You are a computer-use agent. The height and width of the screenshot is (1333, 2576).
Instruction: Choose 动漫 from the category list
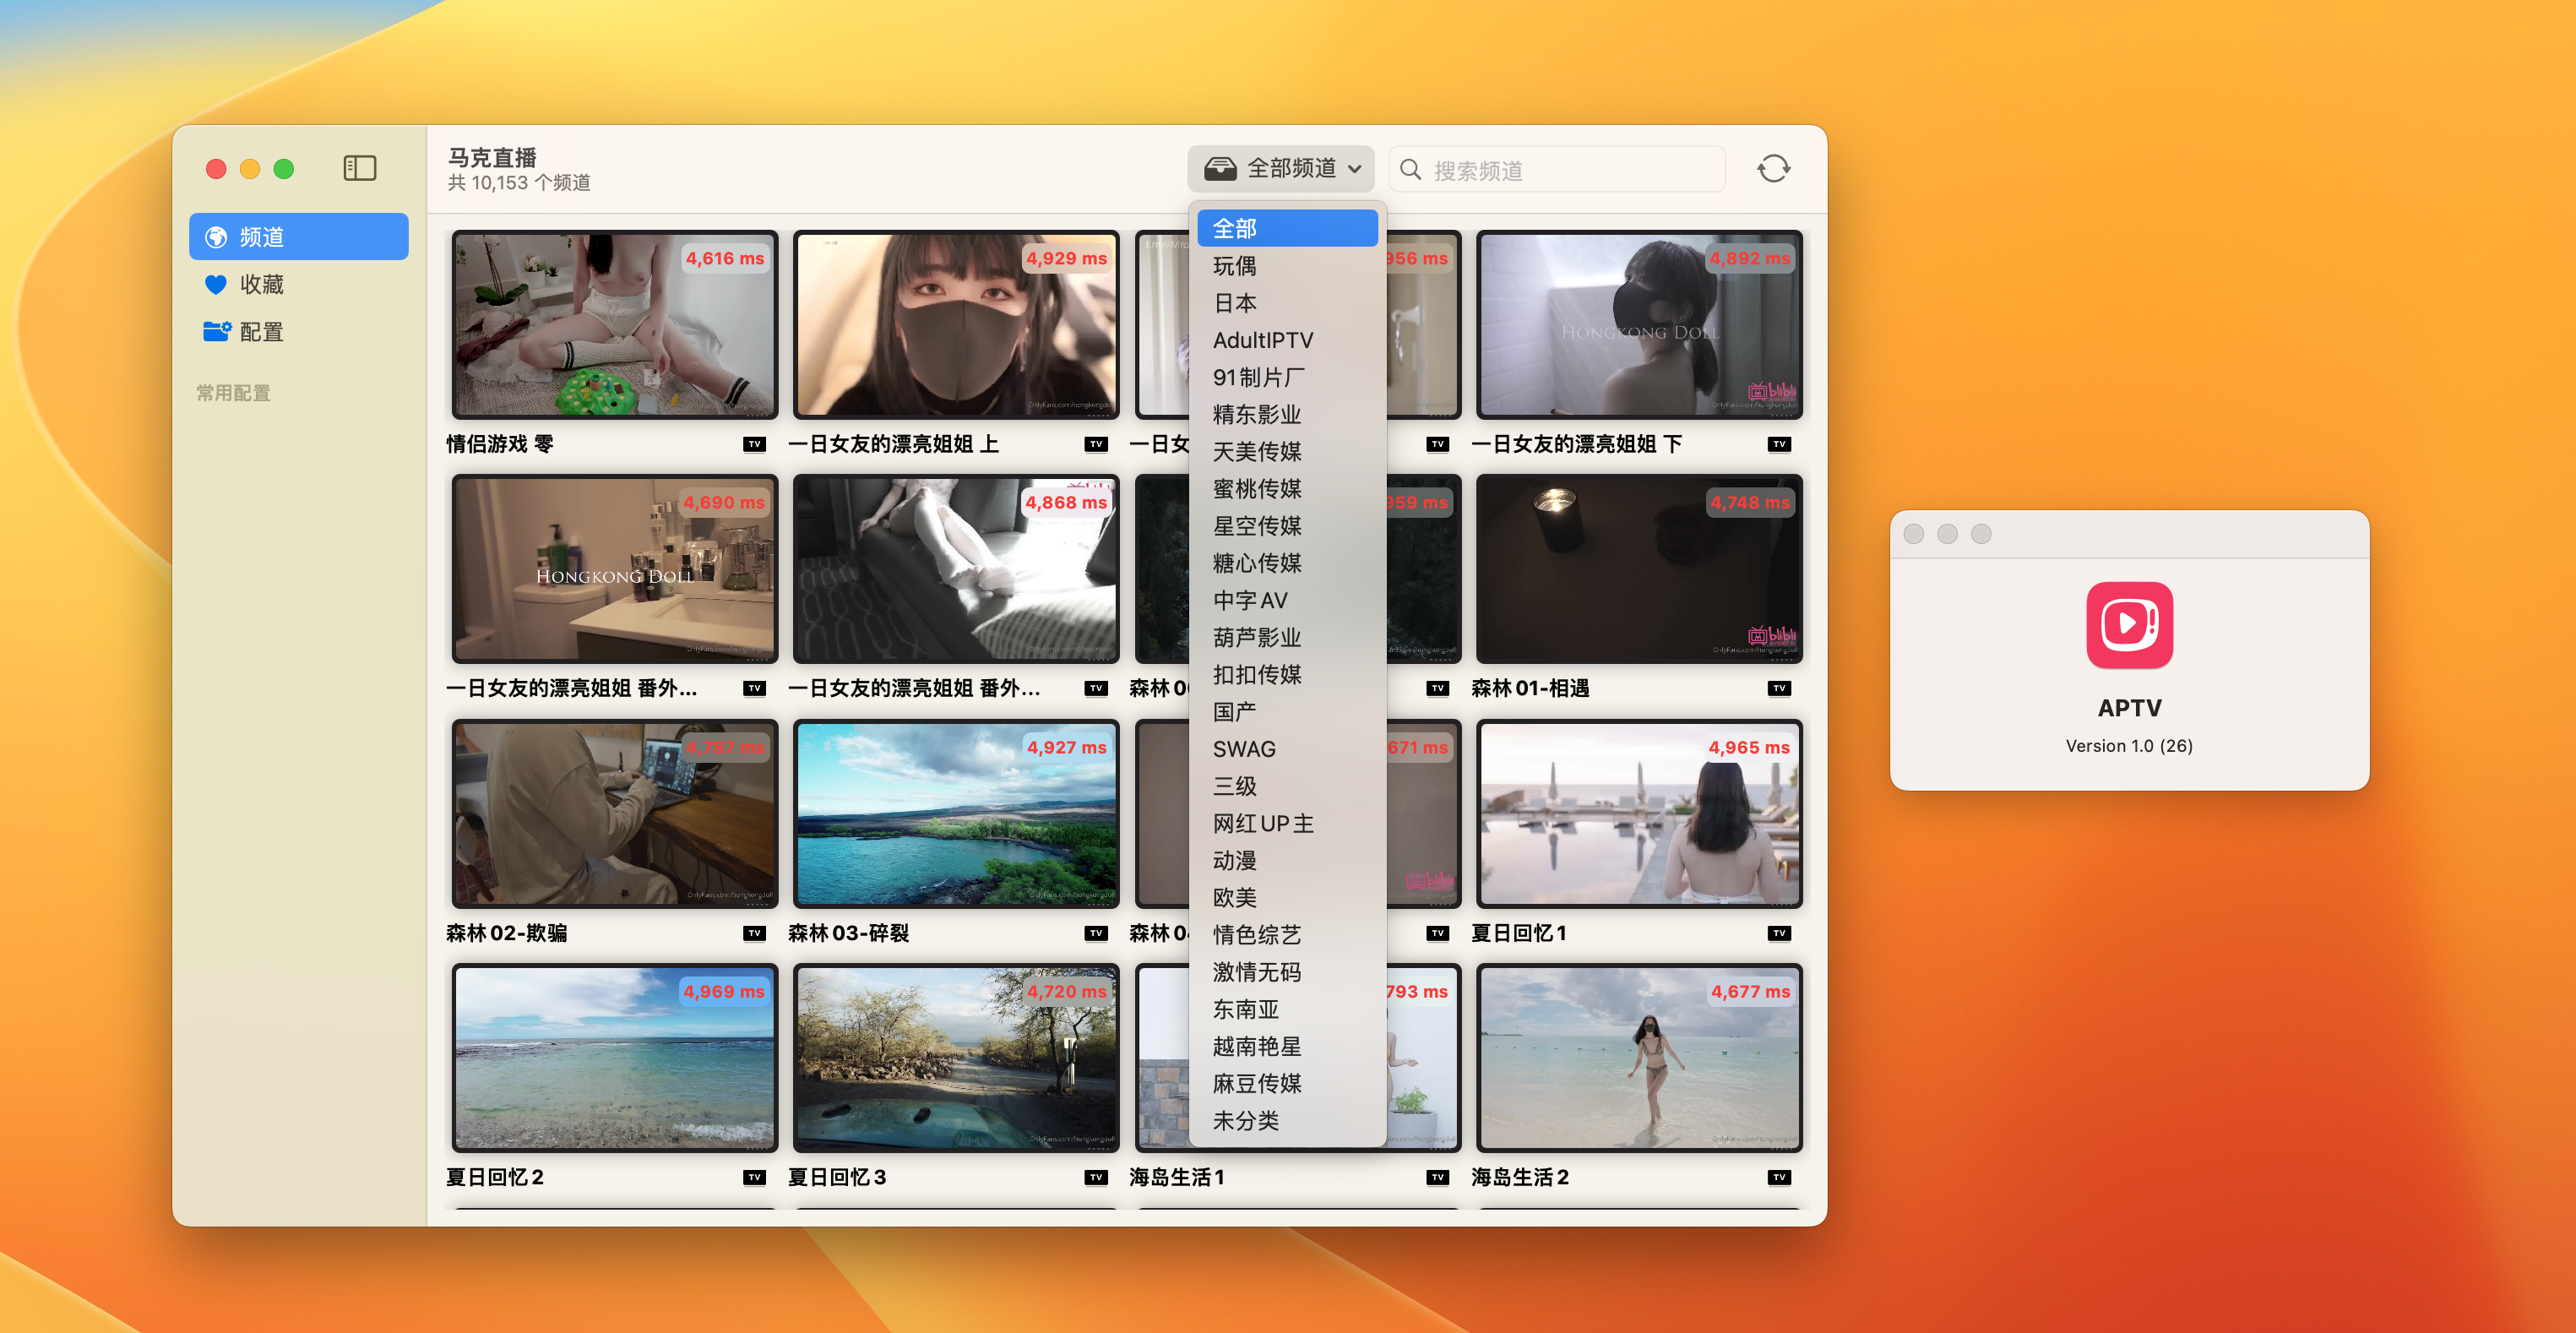(x=1235, y=860)
